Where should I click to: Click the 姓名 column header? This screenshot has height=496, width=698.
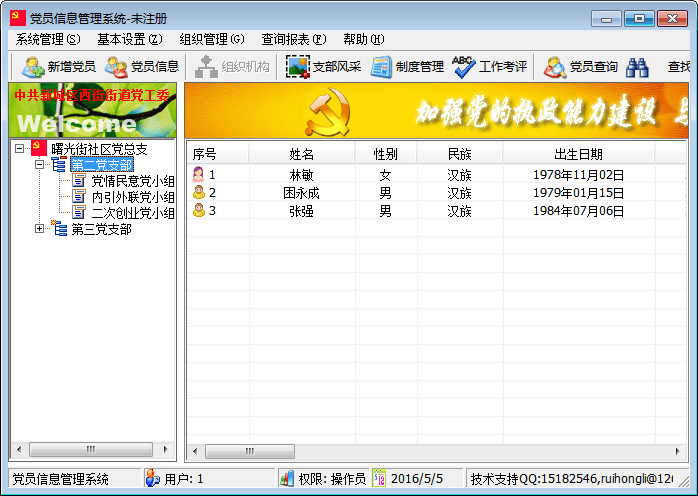(x=301, y=153)
